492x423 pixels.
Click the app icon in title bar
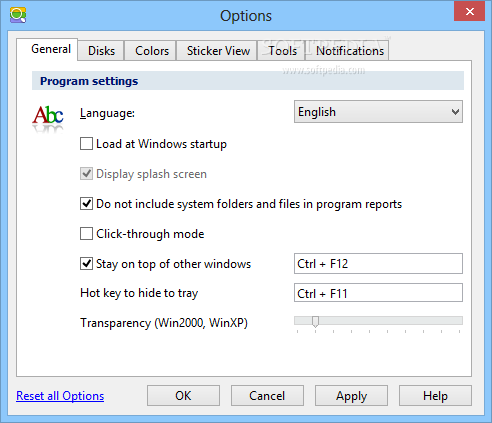(18, 15)
